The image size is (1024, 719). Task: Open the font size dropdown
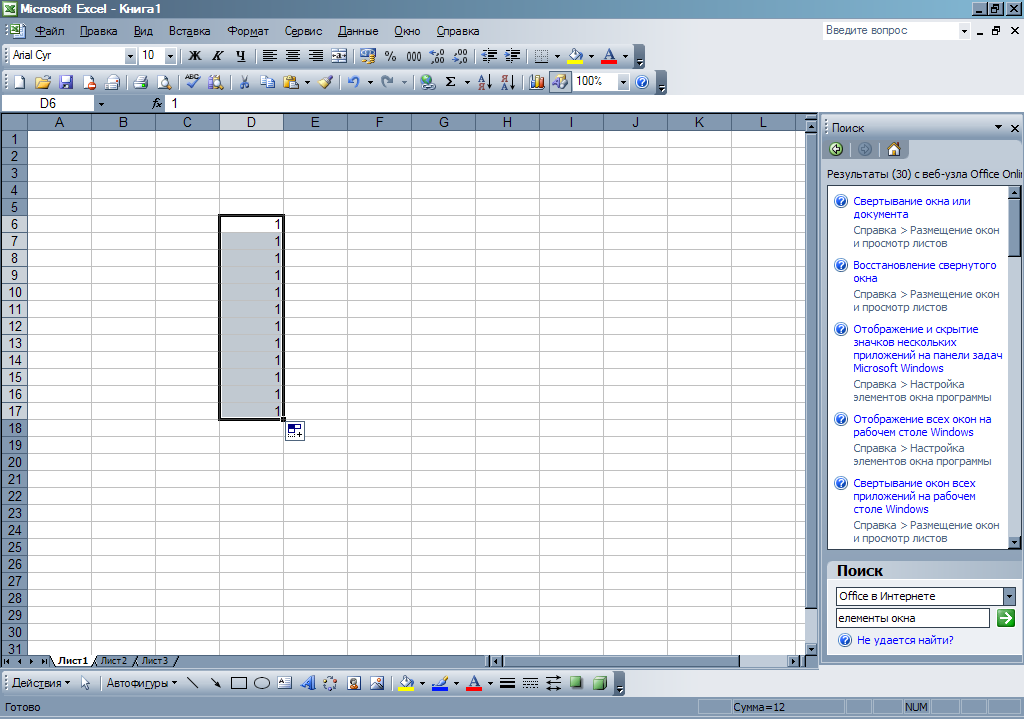pyautogui.click(x=170, y=56)
